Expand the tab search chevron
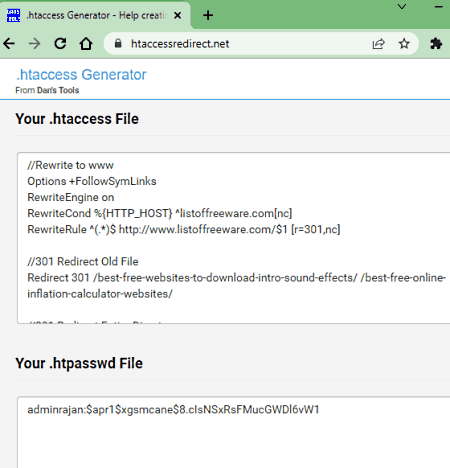Image resolution: width=450 pixels, height=468 pixels. click(x=402, y=7)
